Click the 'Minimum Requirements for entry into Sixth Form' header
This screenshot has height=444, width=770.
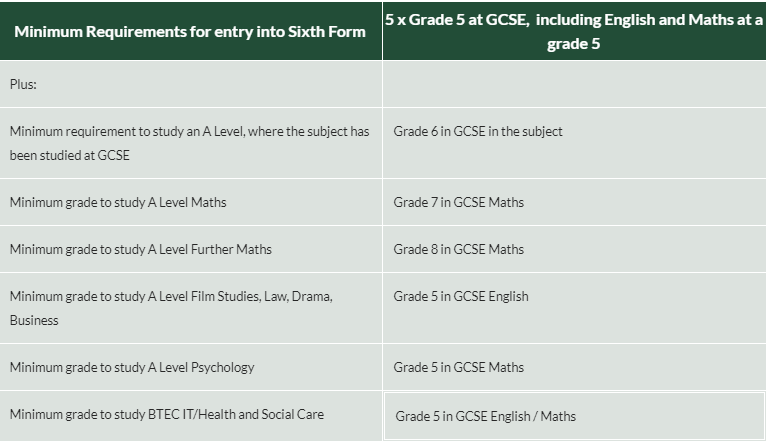click(x=191, y=31)
